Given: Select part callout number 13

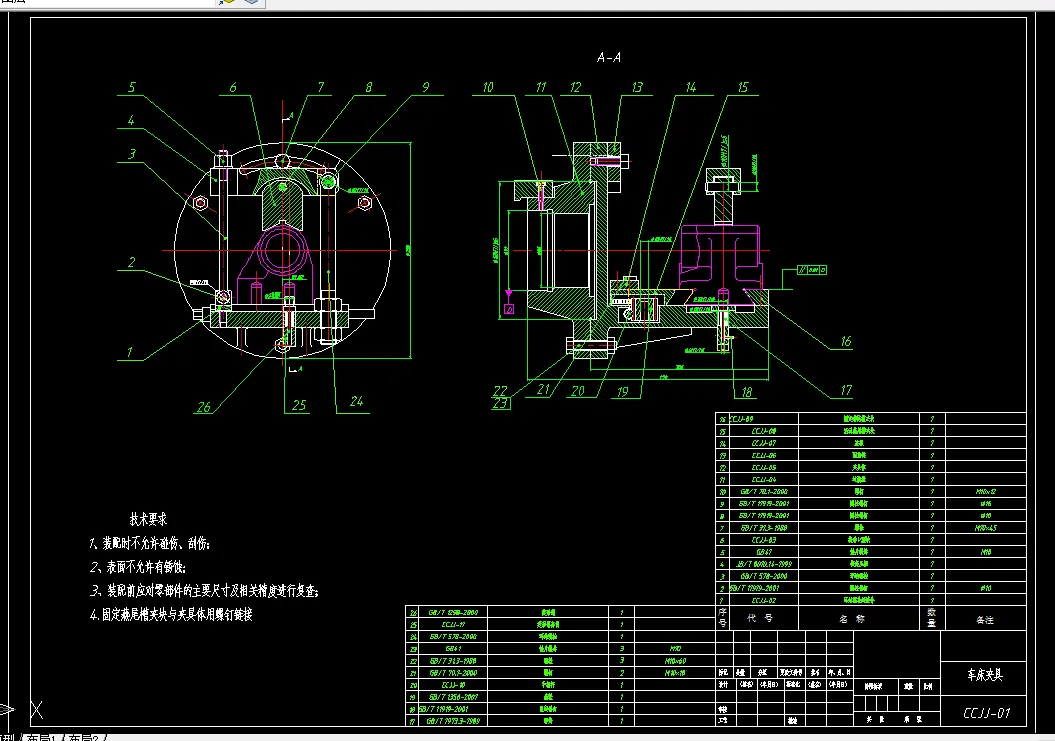Looking at the screenshot, I should pos(637,87).
